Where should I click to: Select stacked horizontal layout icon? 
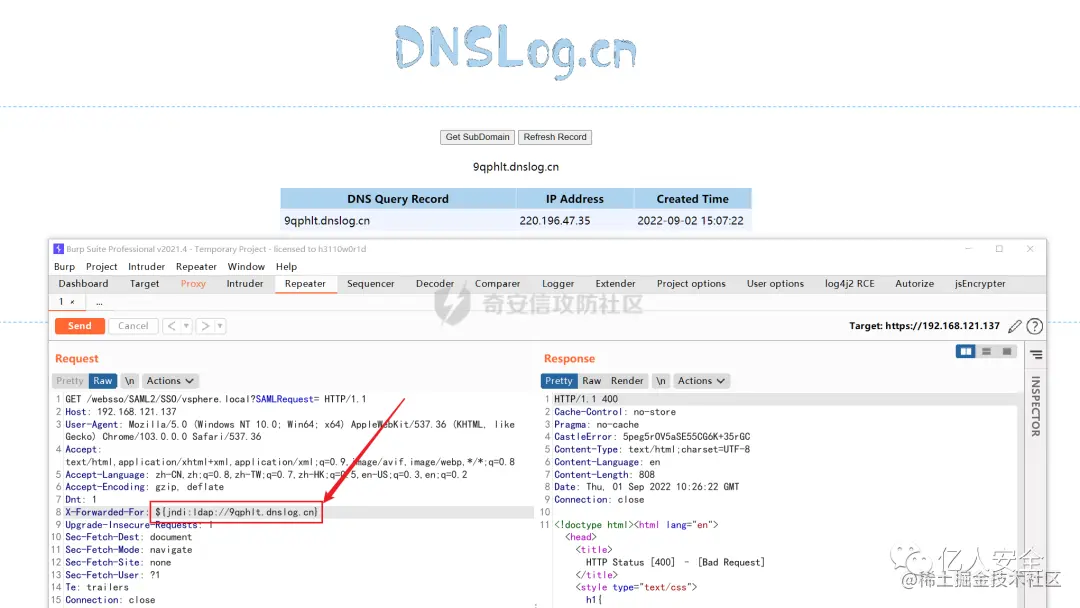tap(986, 351)
